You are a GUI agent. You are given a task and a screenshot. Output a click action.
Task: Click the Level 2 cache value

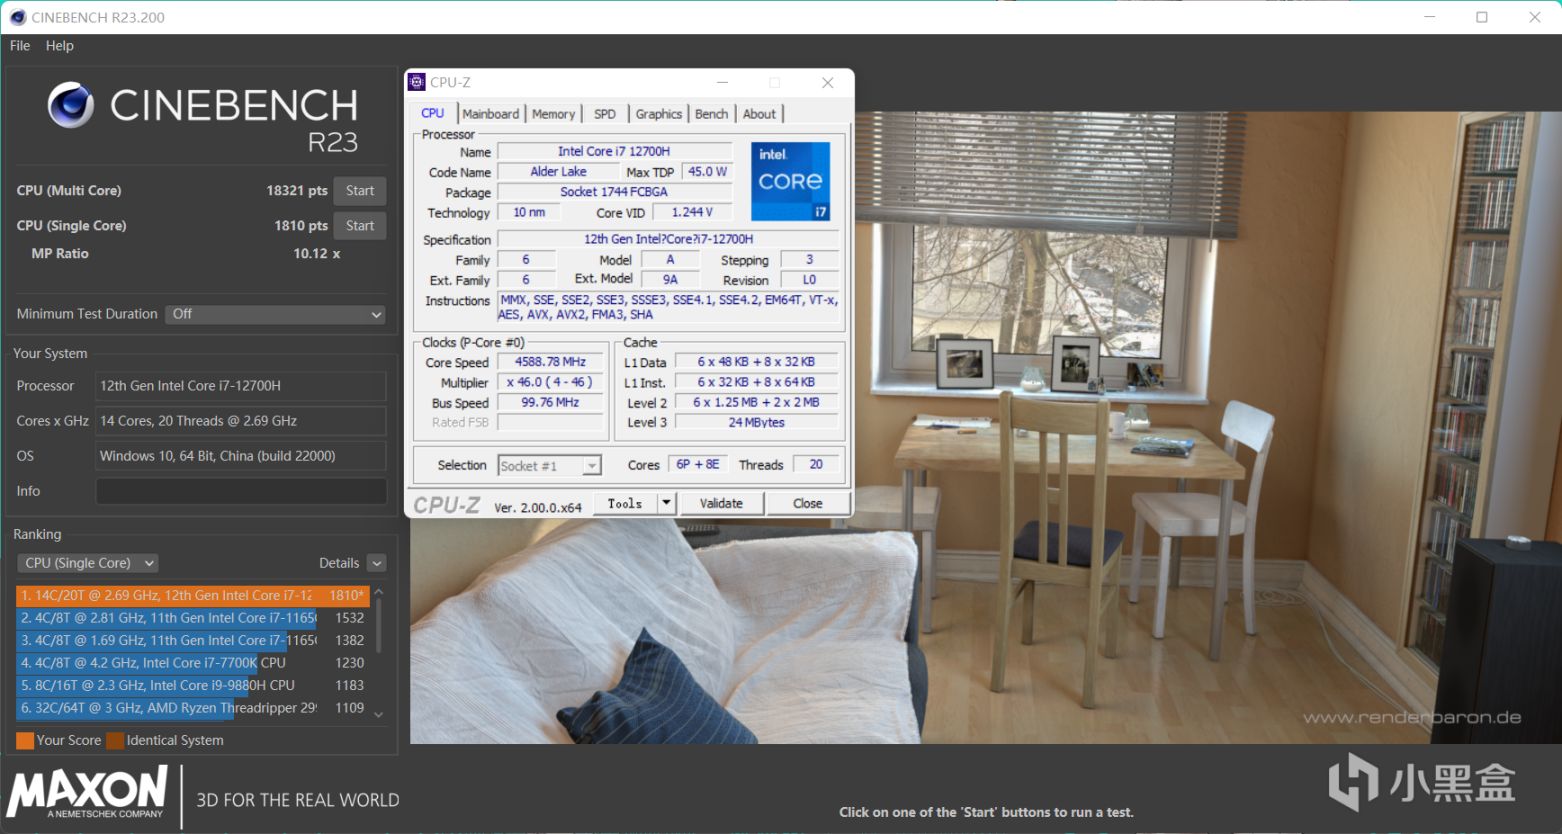point(757,402)
